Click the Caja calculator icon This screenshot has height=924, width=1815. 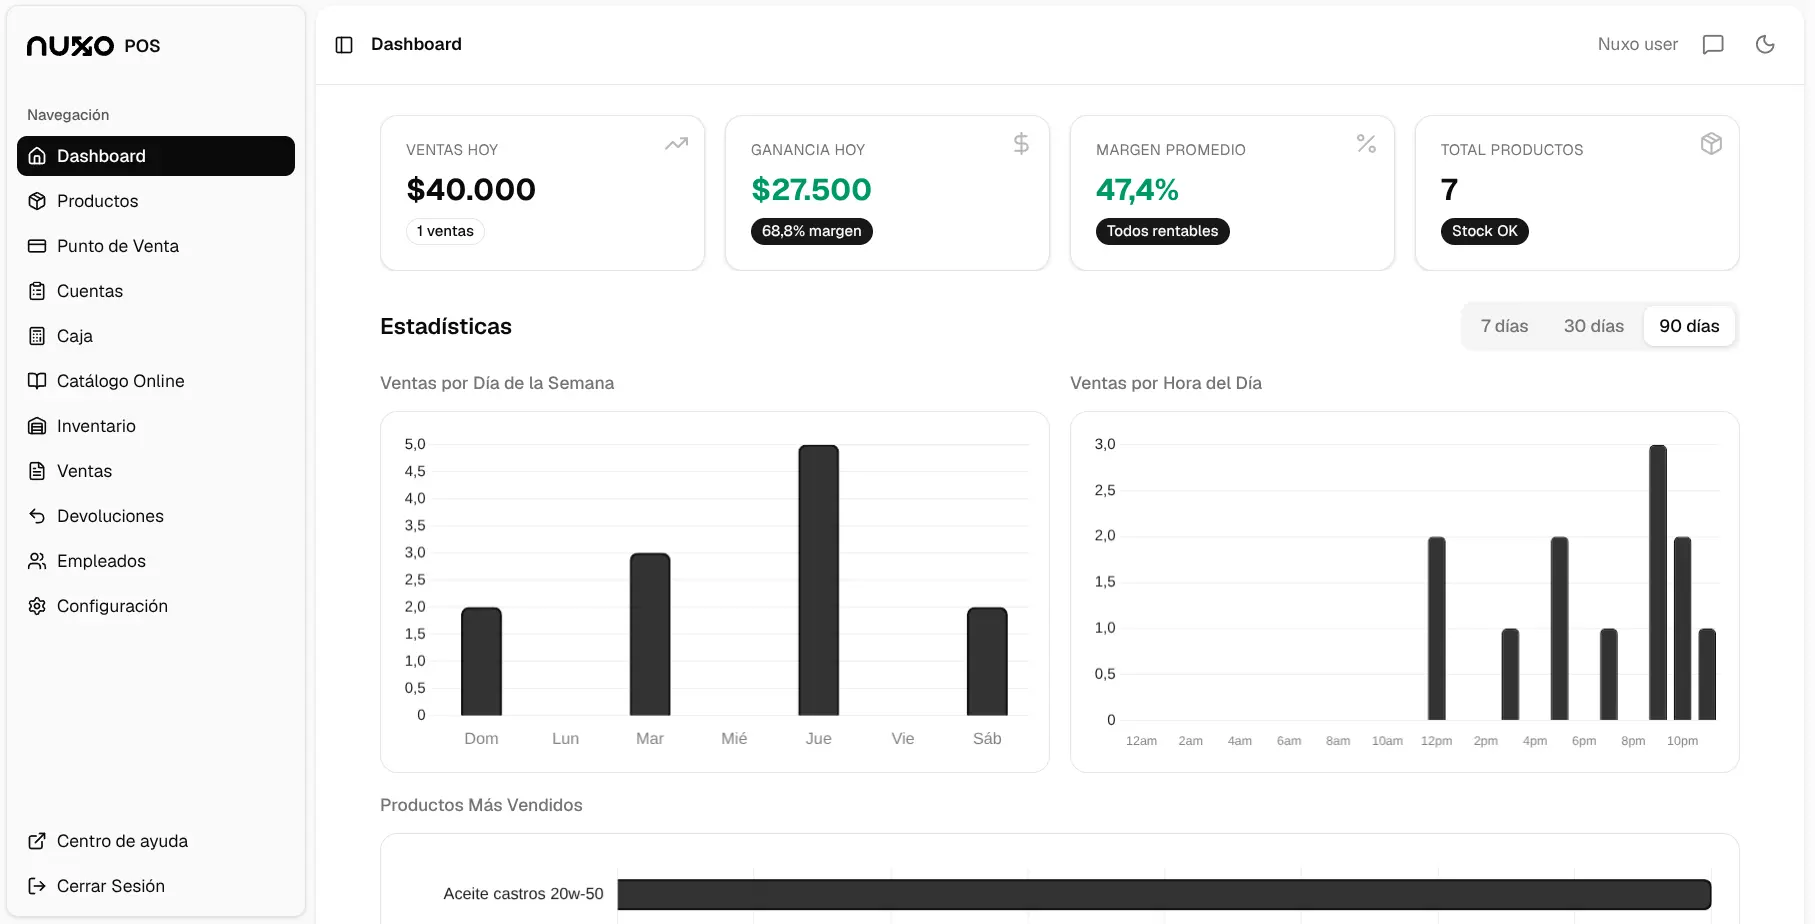tap(37, 336)
